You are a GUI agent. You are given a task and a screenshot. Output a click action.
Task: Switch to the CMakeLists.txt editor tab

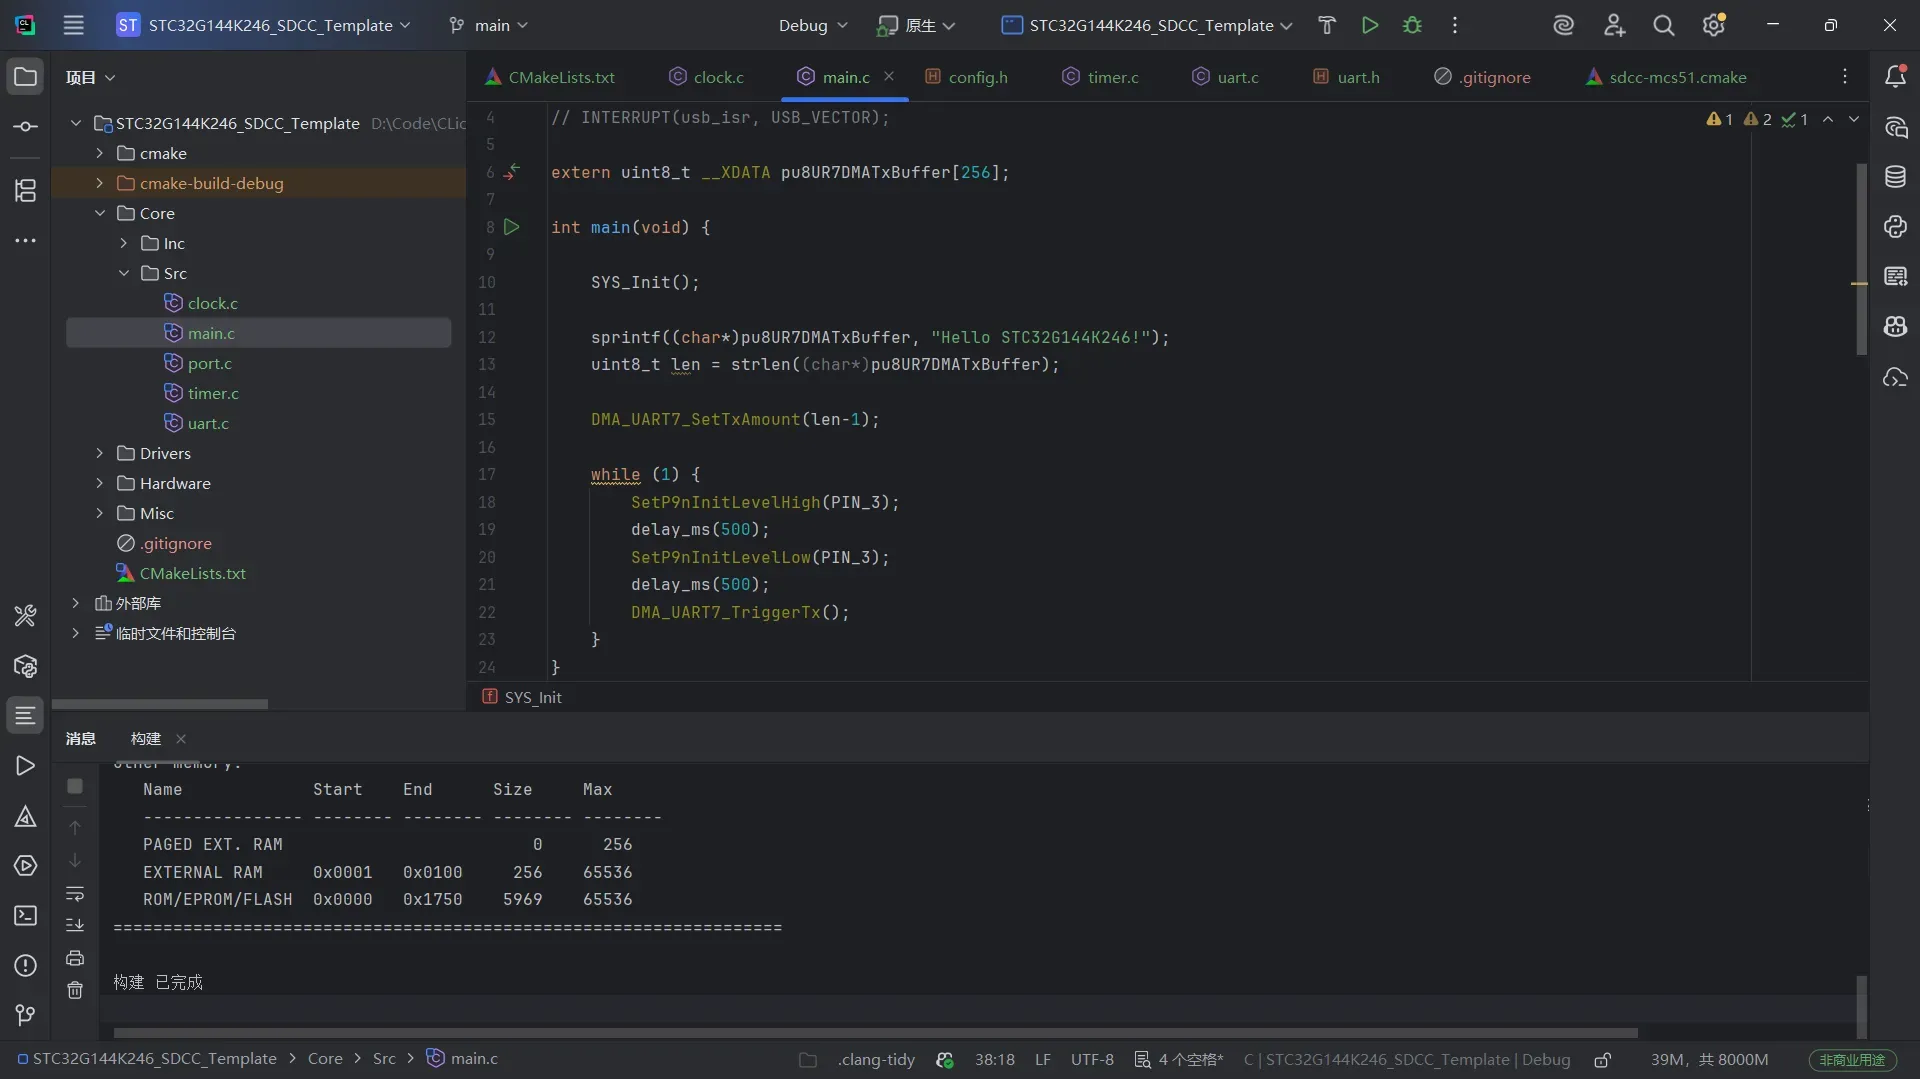(x=561, y=77)
